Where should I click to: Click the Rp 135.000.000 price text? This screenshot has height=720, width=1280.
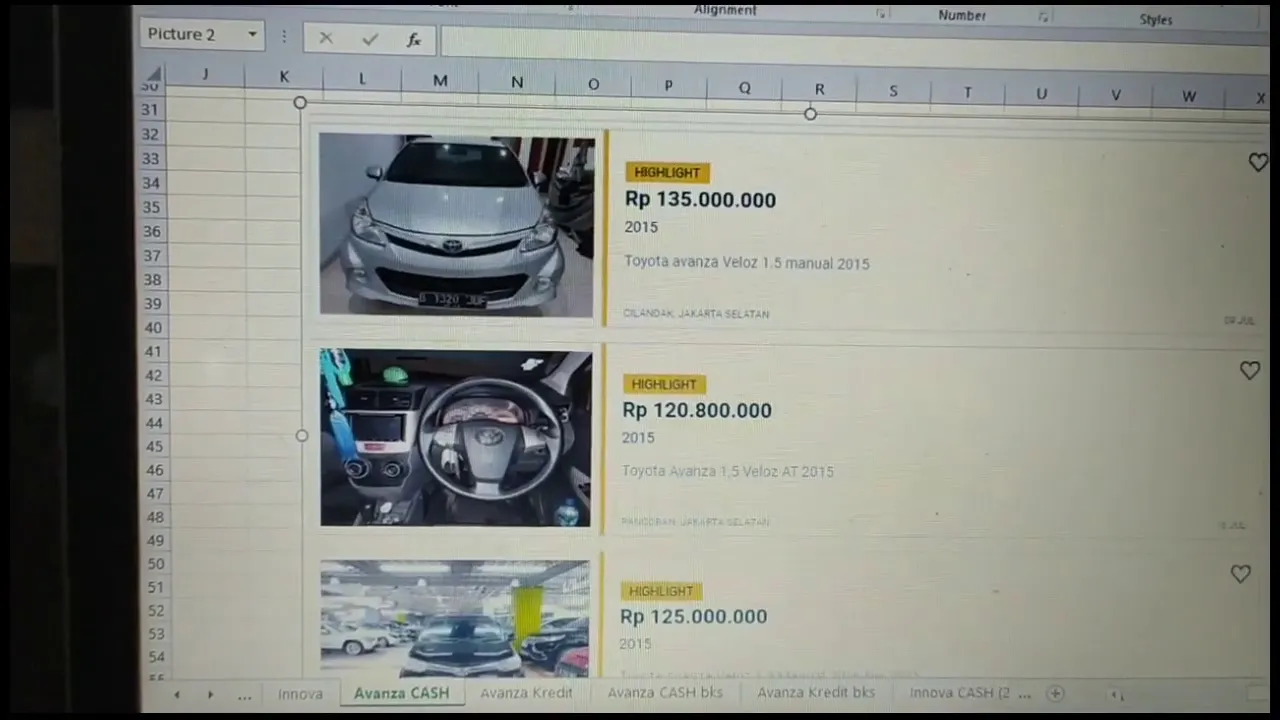pos(700,199)
